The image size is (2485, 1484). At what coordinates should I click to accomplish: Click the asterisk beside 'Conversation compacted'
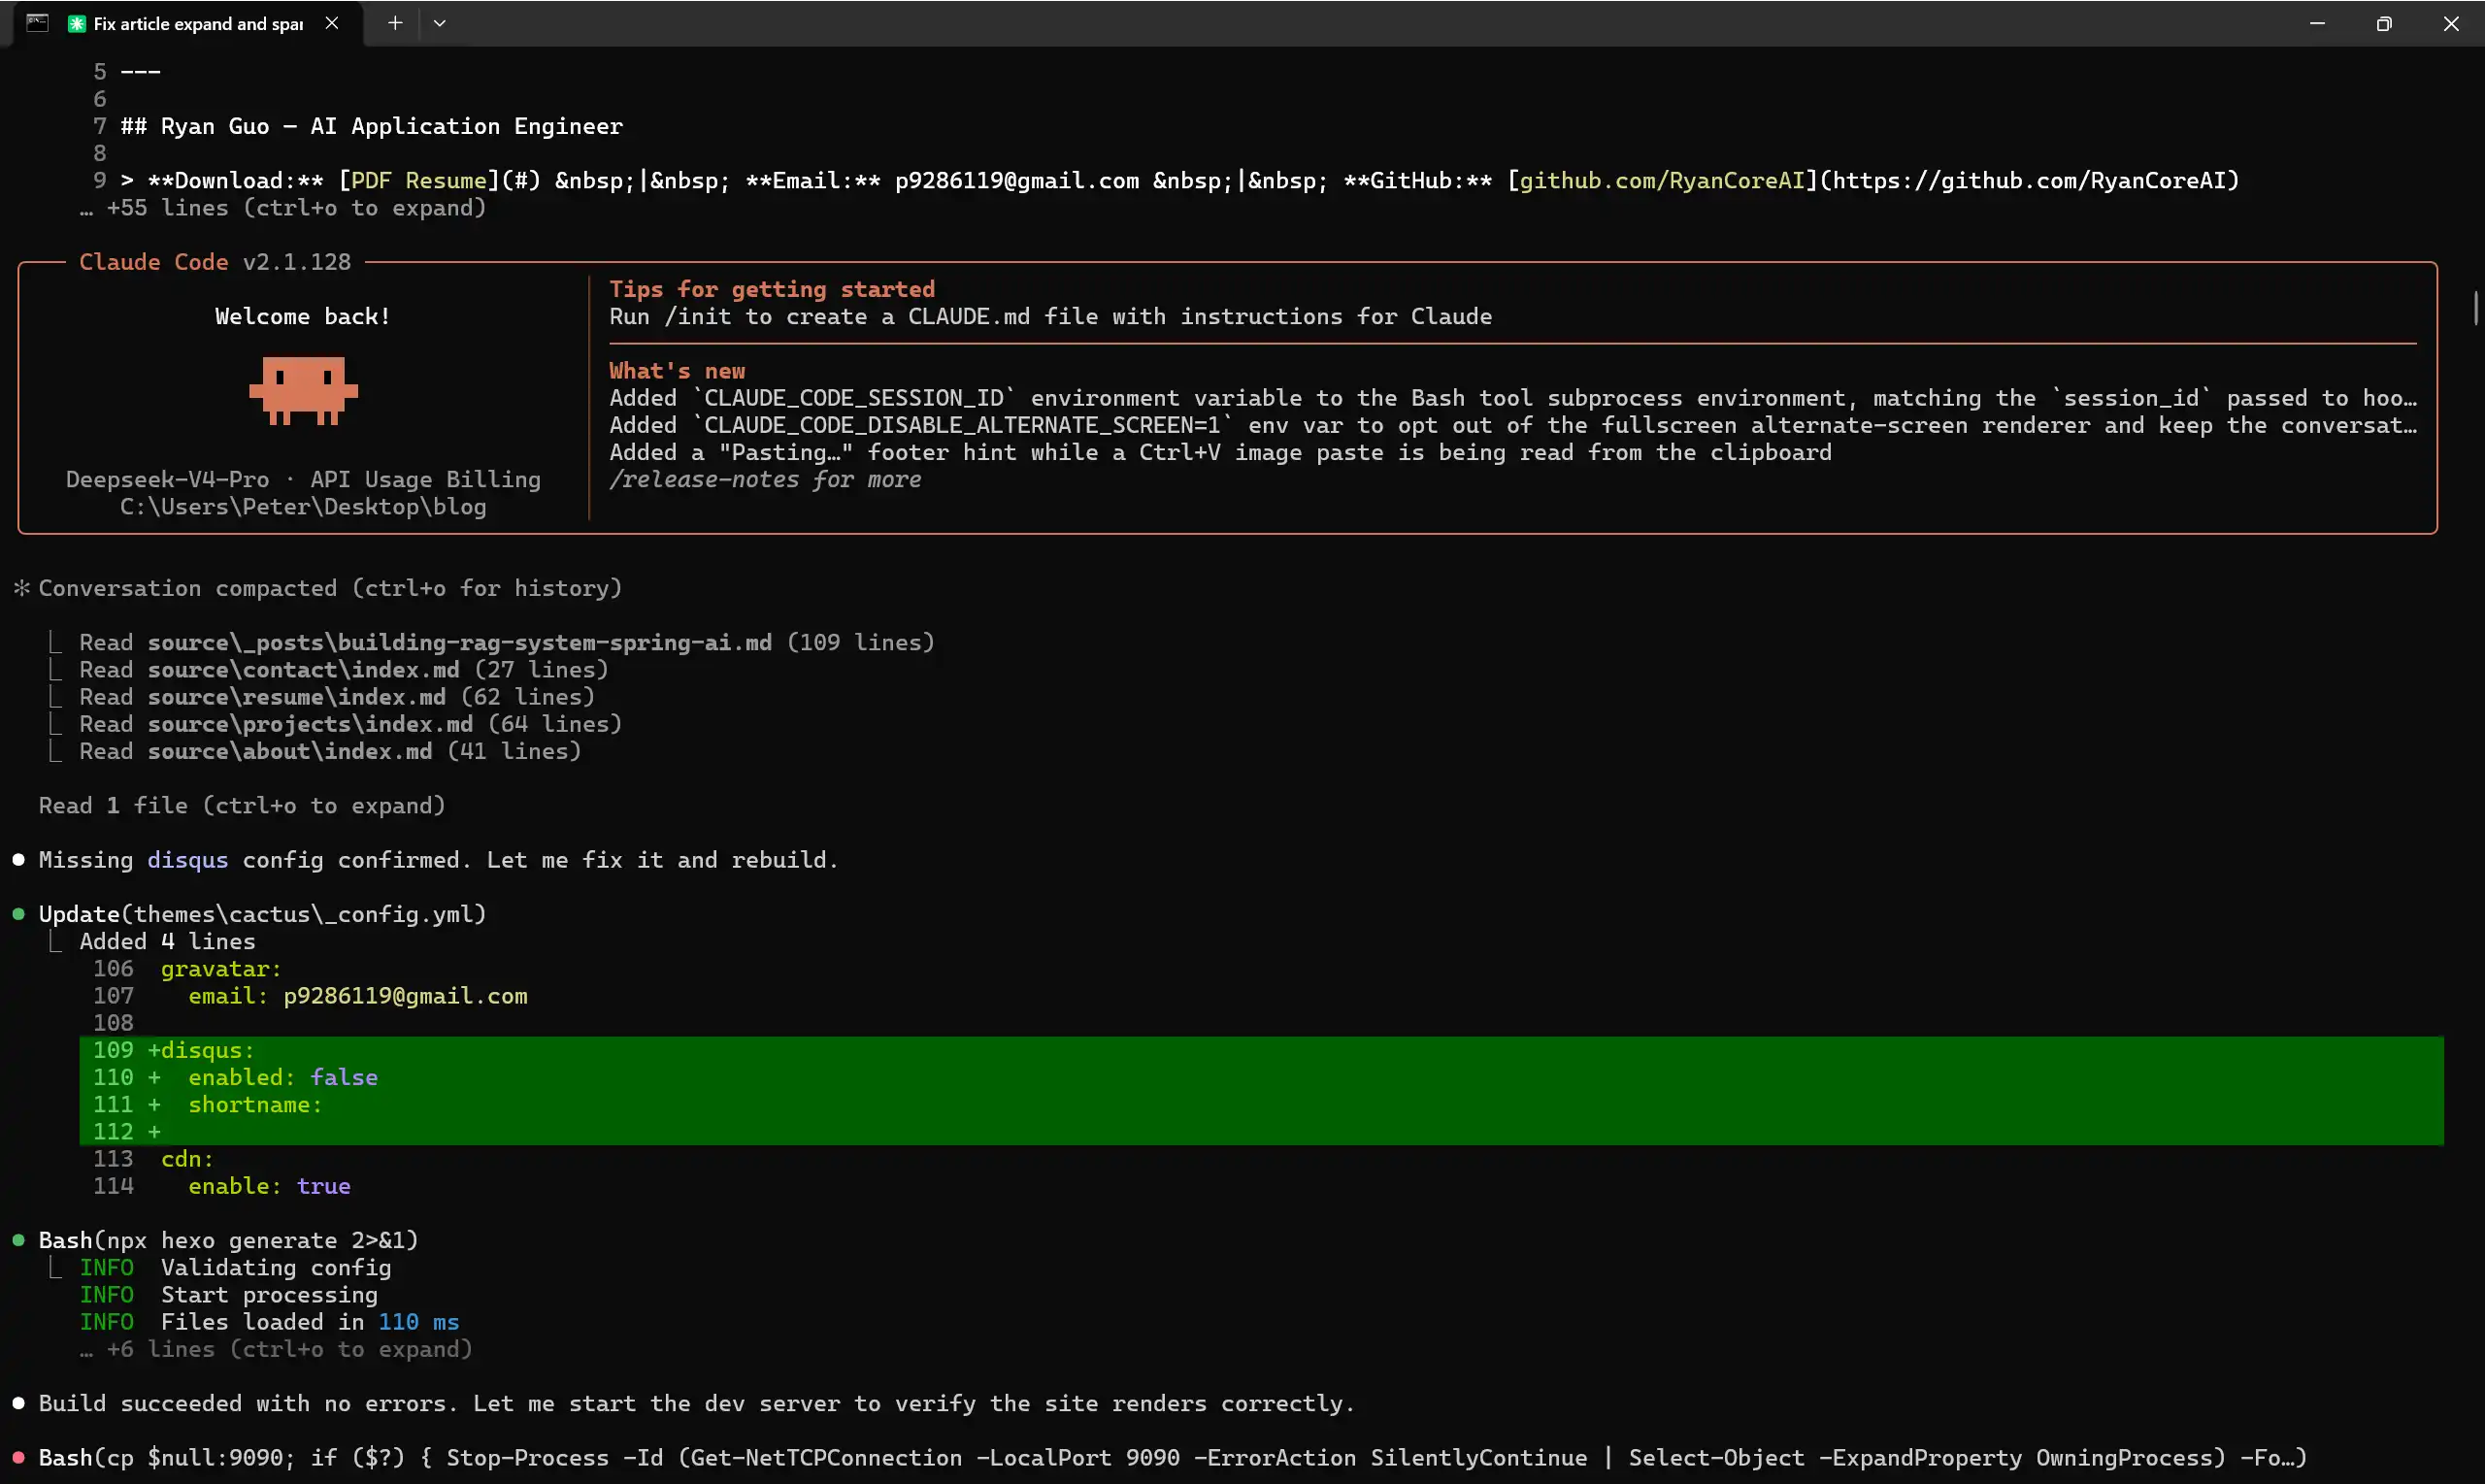[22, 588]
